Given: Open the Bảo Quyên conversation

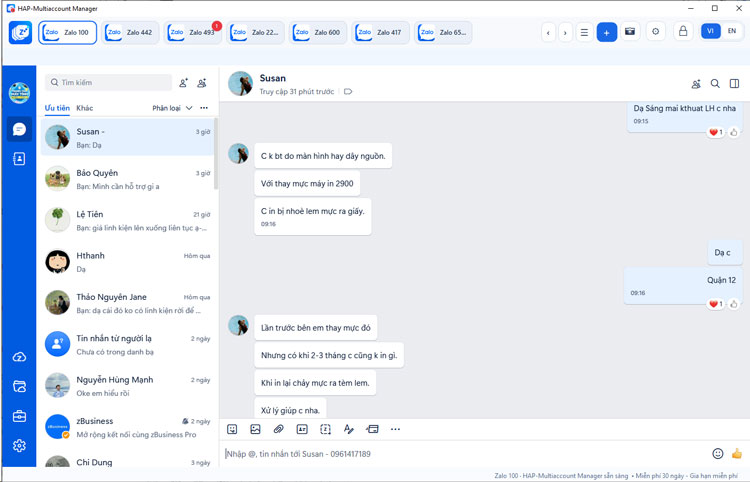Looking at the screenshot, I should (127, 179).
